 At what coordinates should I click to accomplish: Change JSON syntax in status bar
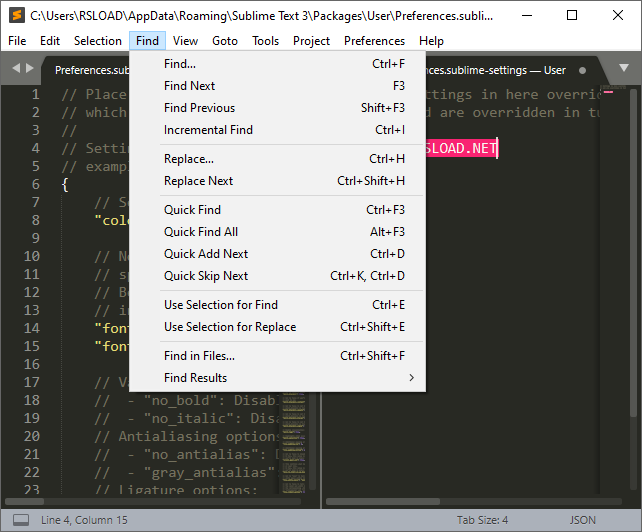583,520
